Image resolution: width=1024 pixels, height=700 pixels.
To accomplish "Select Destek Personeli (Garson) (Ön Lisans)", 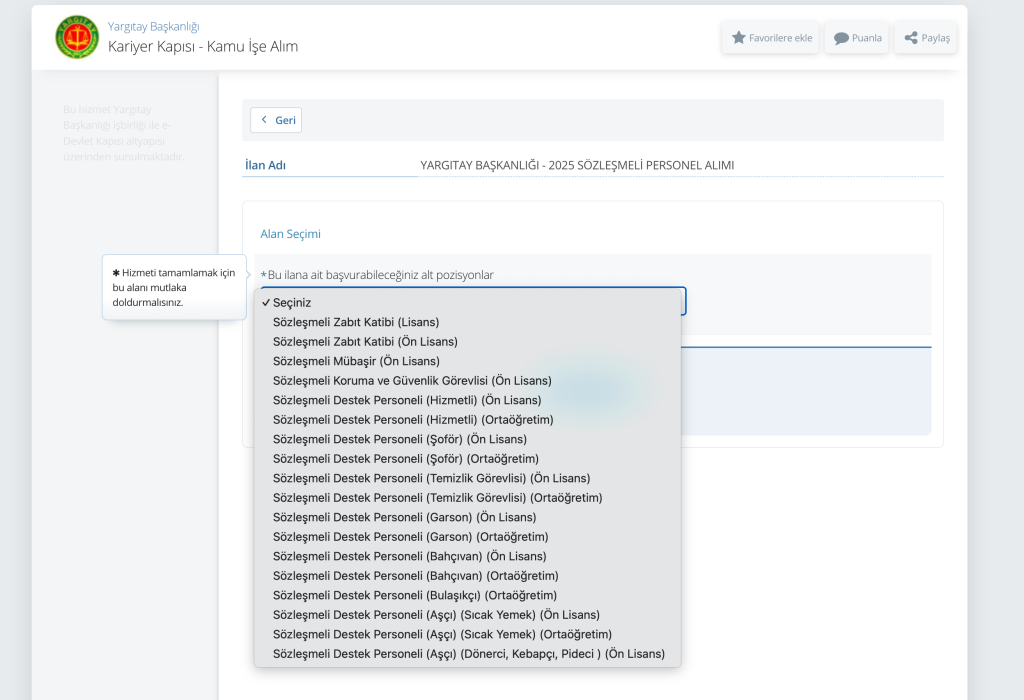I will 404,517.
